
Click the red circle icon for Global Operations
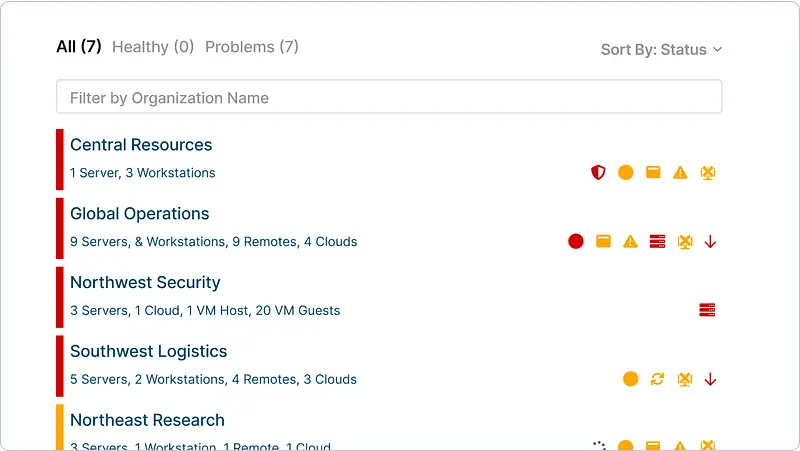[x=576, y=241]
